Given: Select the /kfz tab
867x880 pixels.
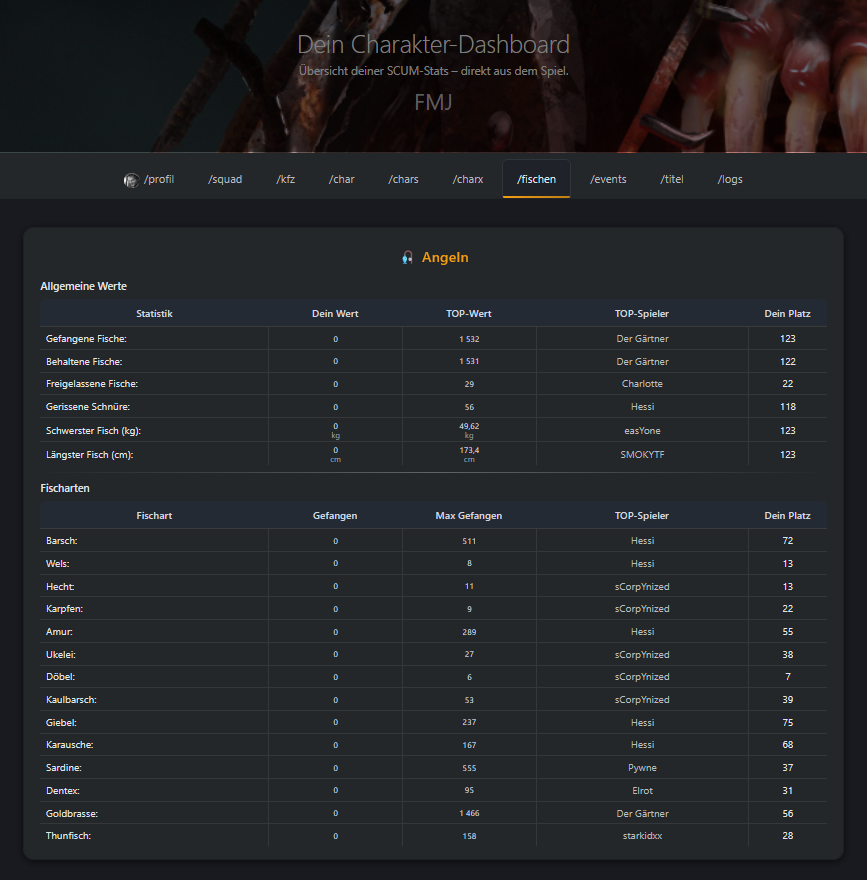Looking at the screenshot, I should [285, 179].
